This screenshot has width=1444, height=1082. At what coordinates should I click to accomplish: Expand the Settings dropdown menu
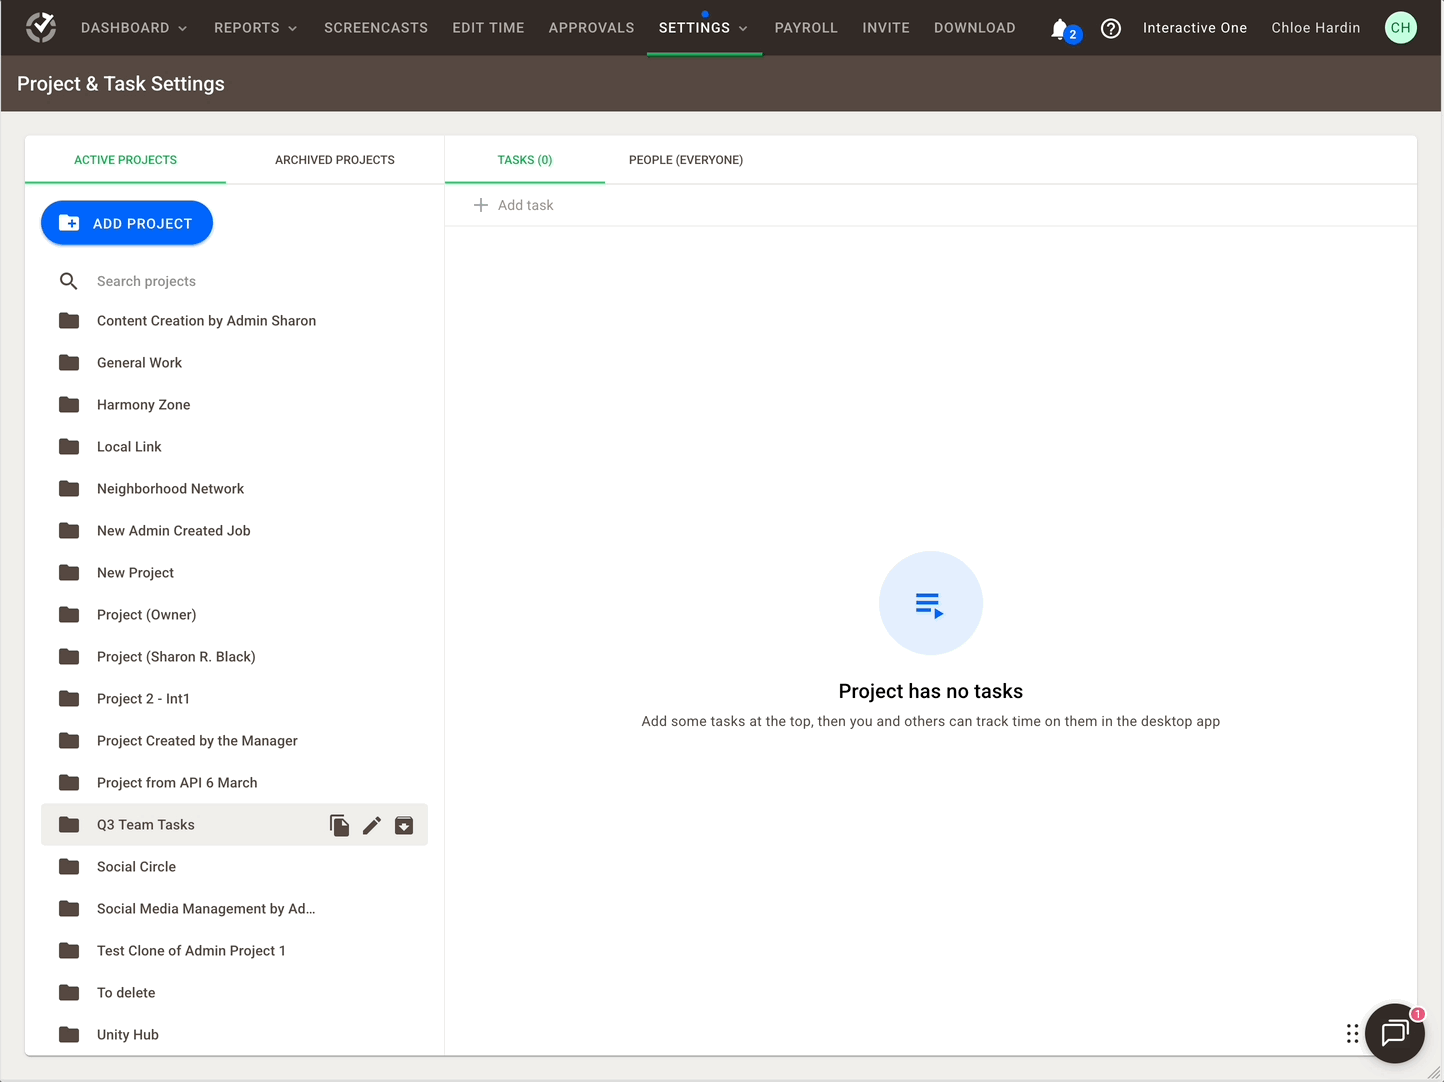[703, 28]
